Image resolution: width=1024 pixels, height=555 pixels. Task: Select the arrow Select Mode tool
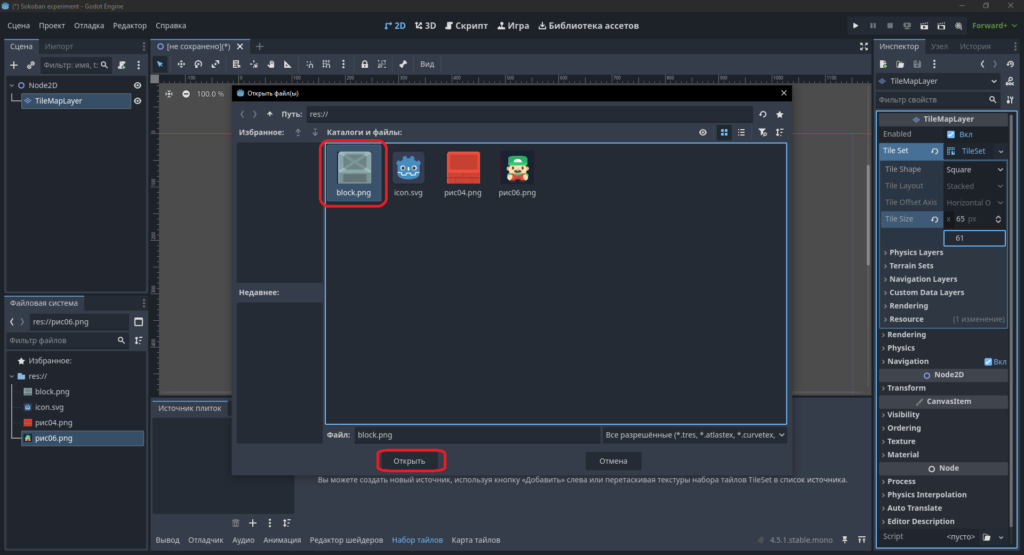click(x=160, y=64)
